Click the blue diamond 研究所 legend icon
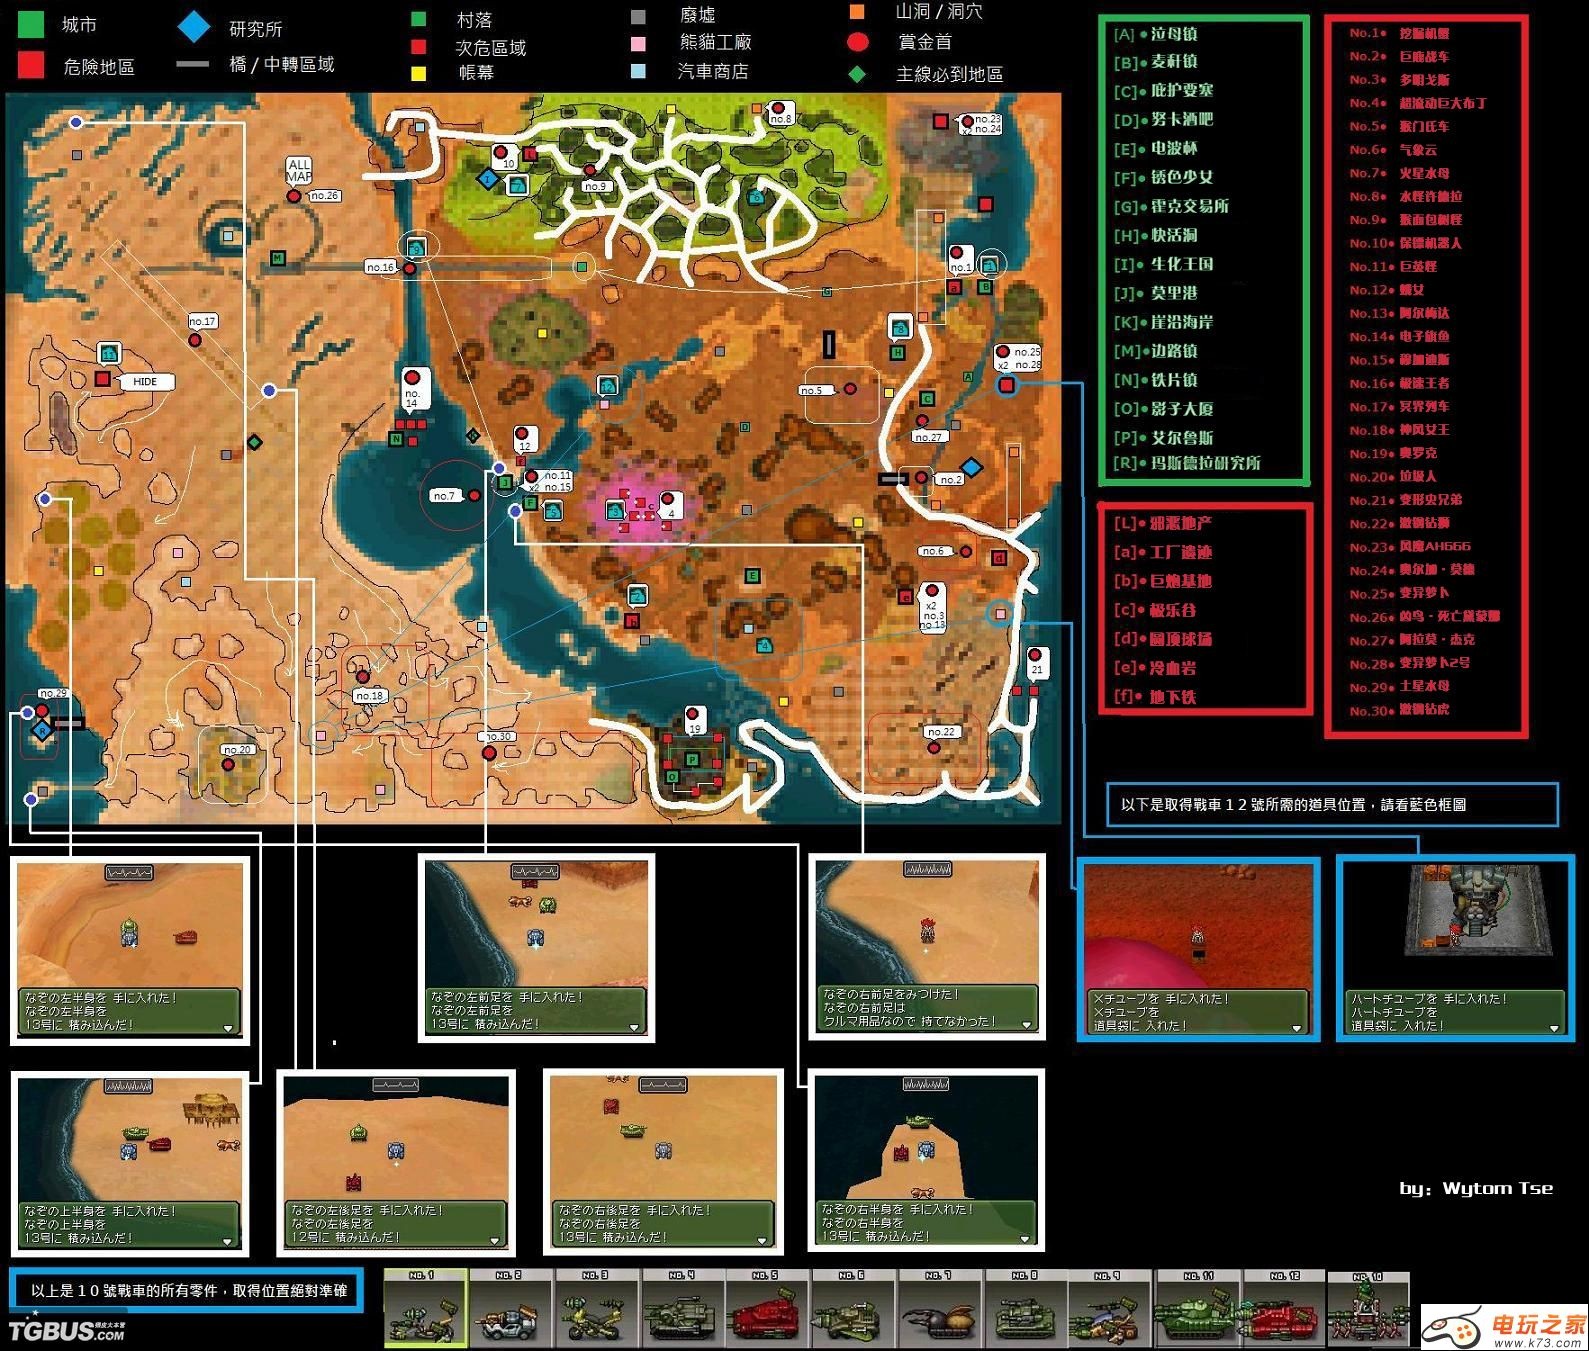The height and width of the screenshot is (1351, 1589). click(x=194, y=27)
